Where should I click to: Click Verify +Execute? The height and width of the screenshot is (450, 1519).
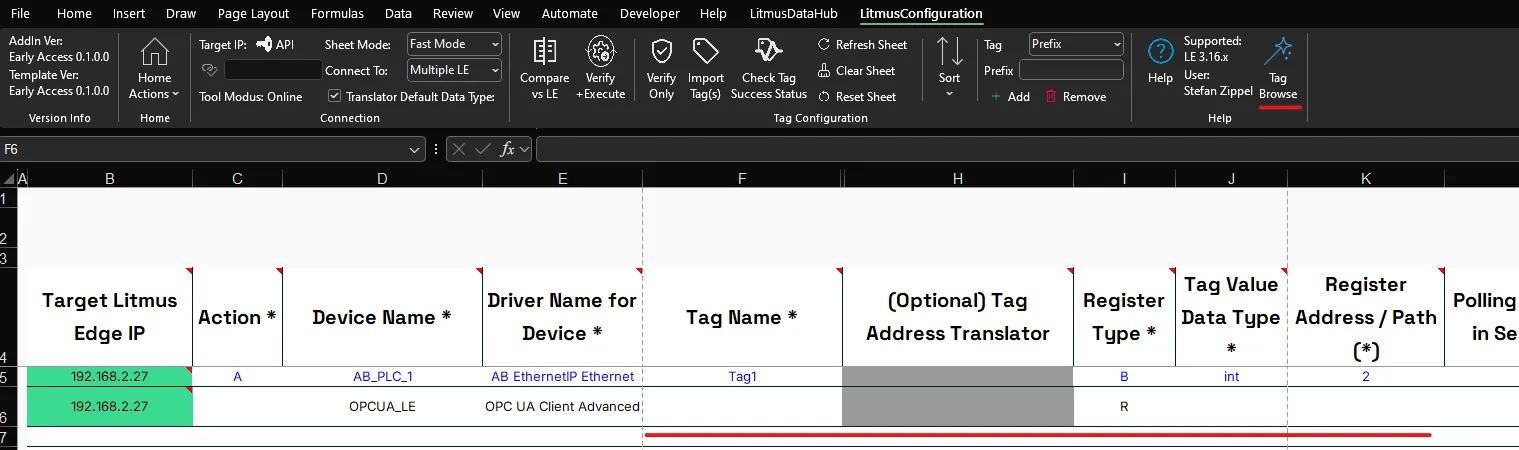(600, 70)
